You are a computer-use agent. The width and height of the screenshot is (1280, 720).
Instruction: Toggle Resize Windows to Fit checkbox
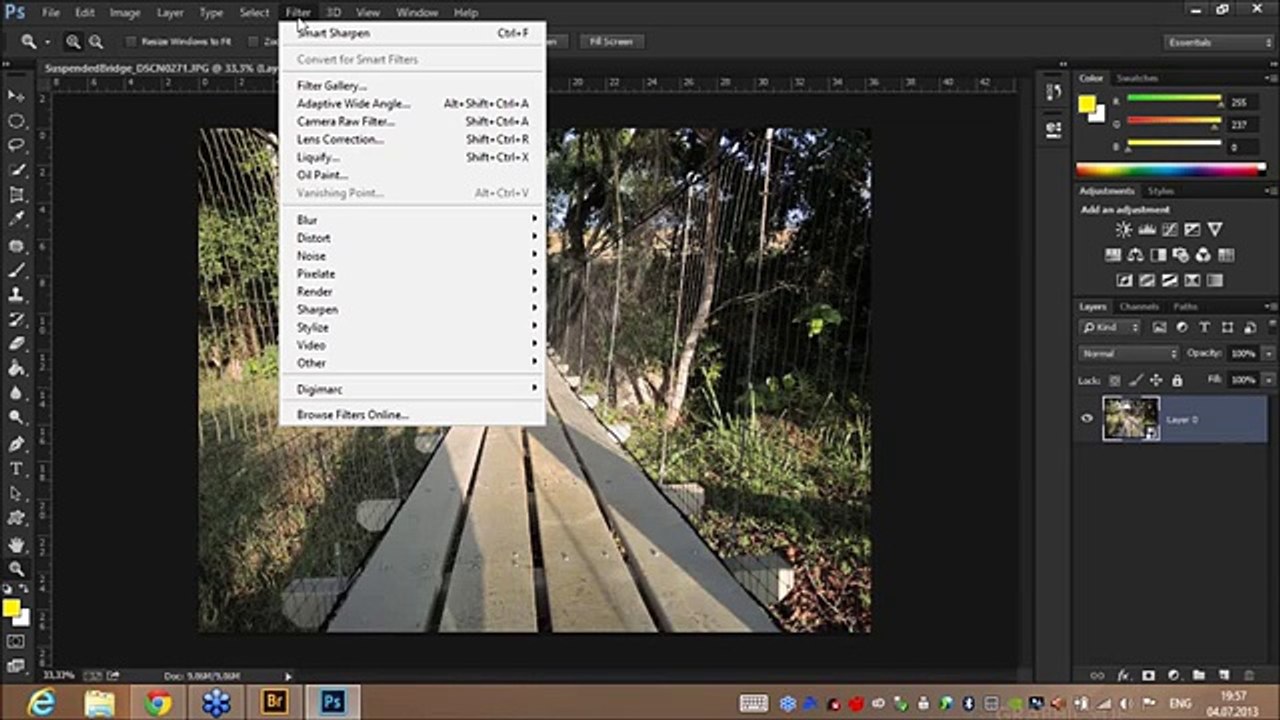(x=130, y=42)
